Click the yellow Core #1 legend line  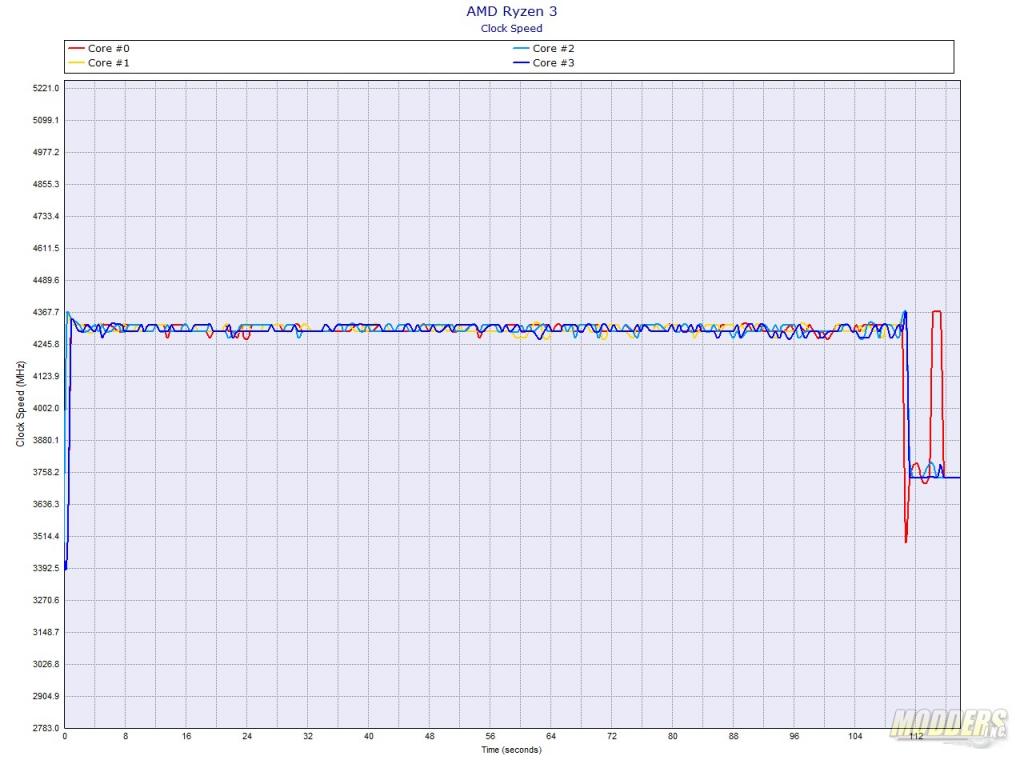tap(76, 63)
